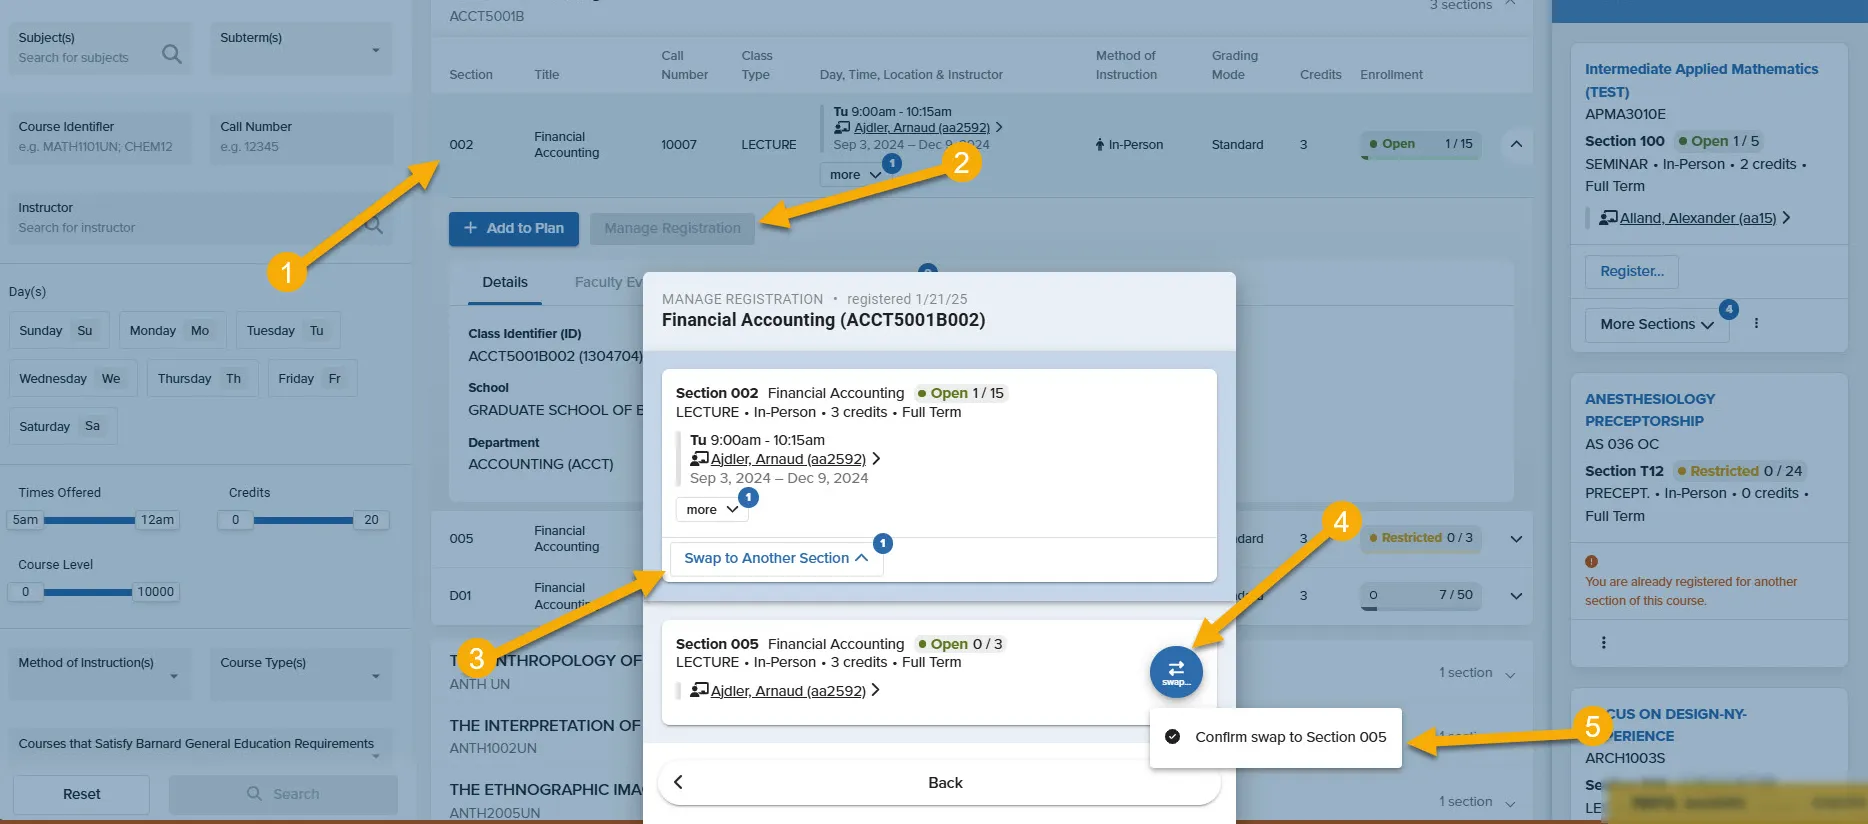Click instructor icon next to Alland, Alexander
Viewport: 1868px width, 824px height.
click(1608, 217)
